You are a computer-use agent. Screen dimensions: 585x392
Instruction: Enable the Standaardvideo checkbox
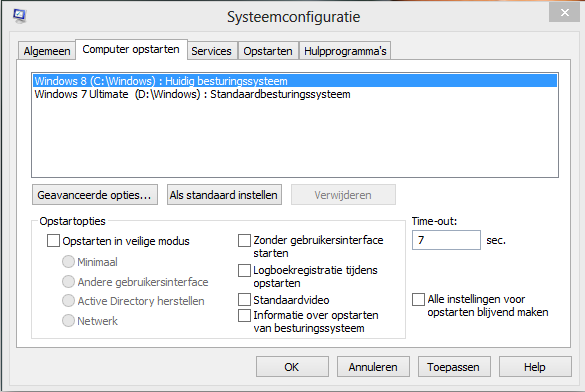[x=244, y=300]
